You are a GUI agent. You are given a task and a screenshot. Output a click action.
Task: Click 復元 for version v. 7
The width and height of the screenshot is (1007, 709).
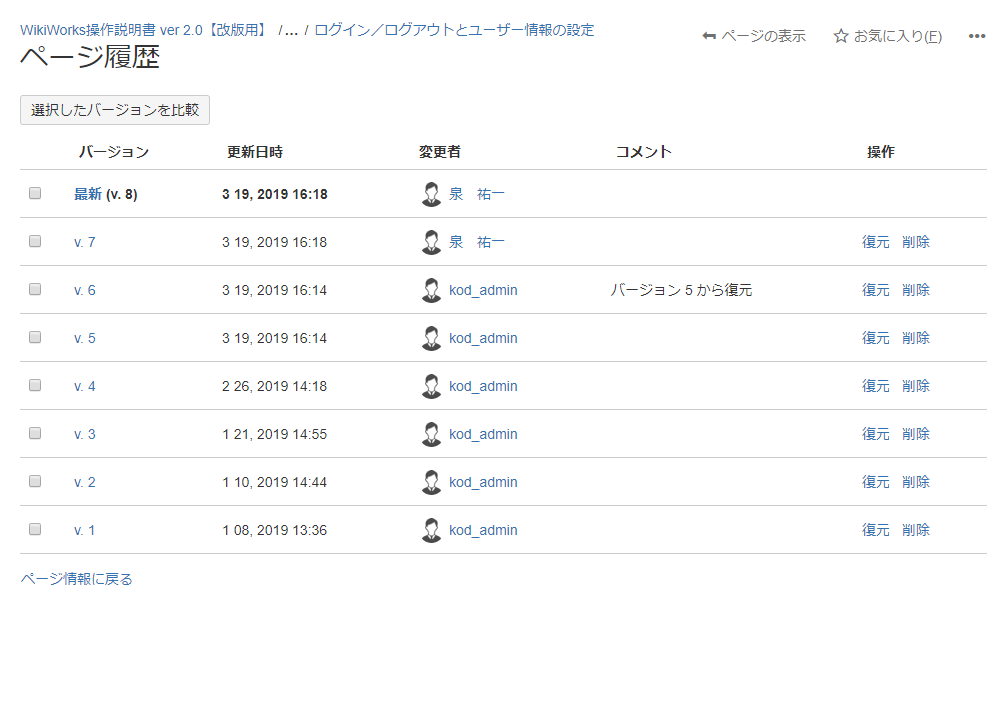click(875, 242)
